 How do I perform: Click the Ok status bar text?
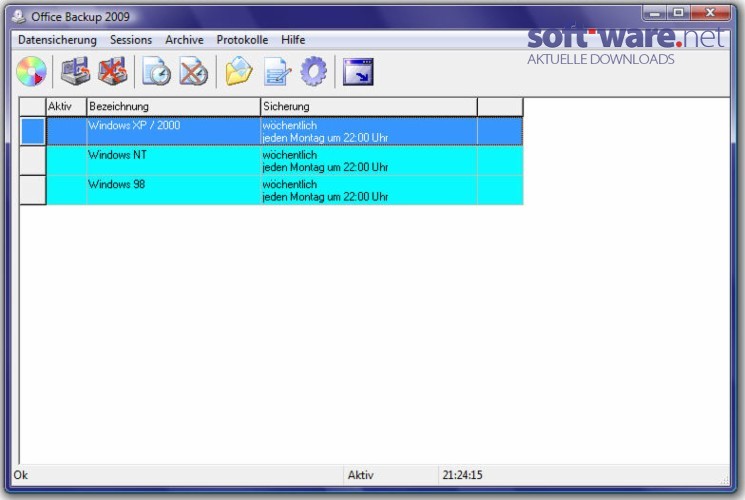coord(20,475)
